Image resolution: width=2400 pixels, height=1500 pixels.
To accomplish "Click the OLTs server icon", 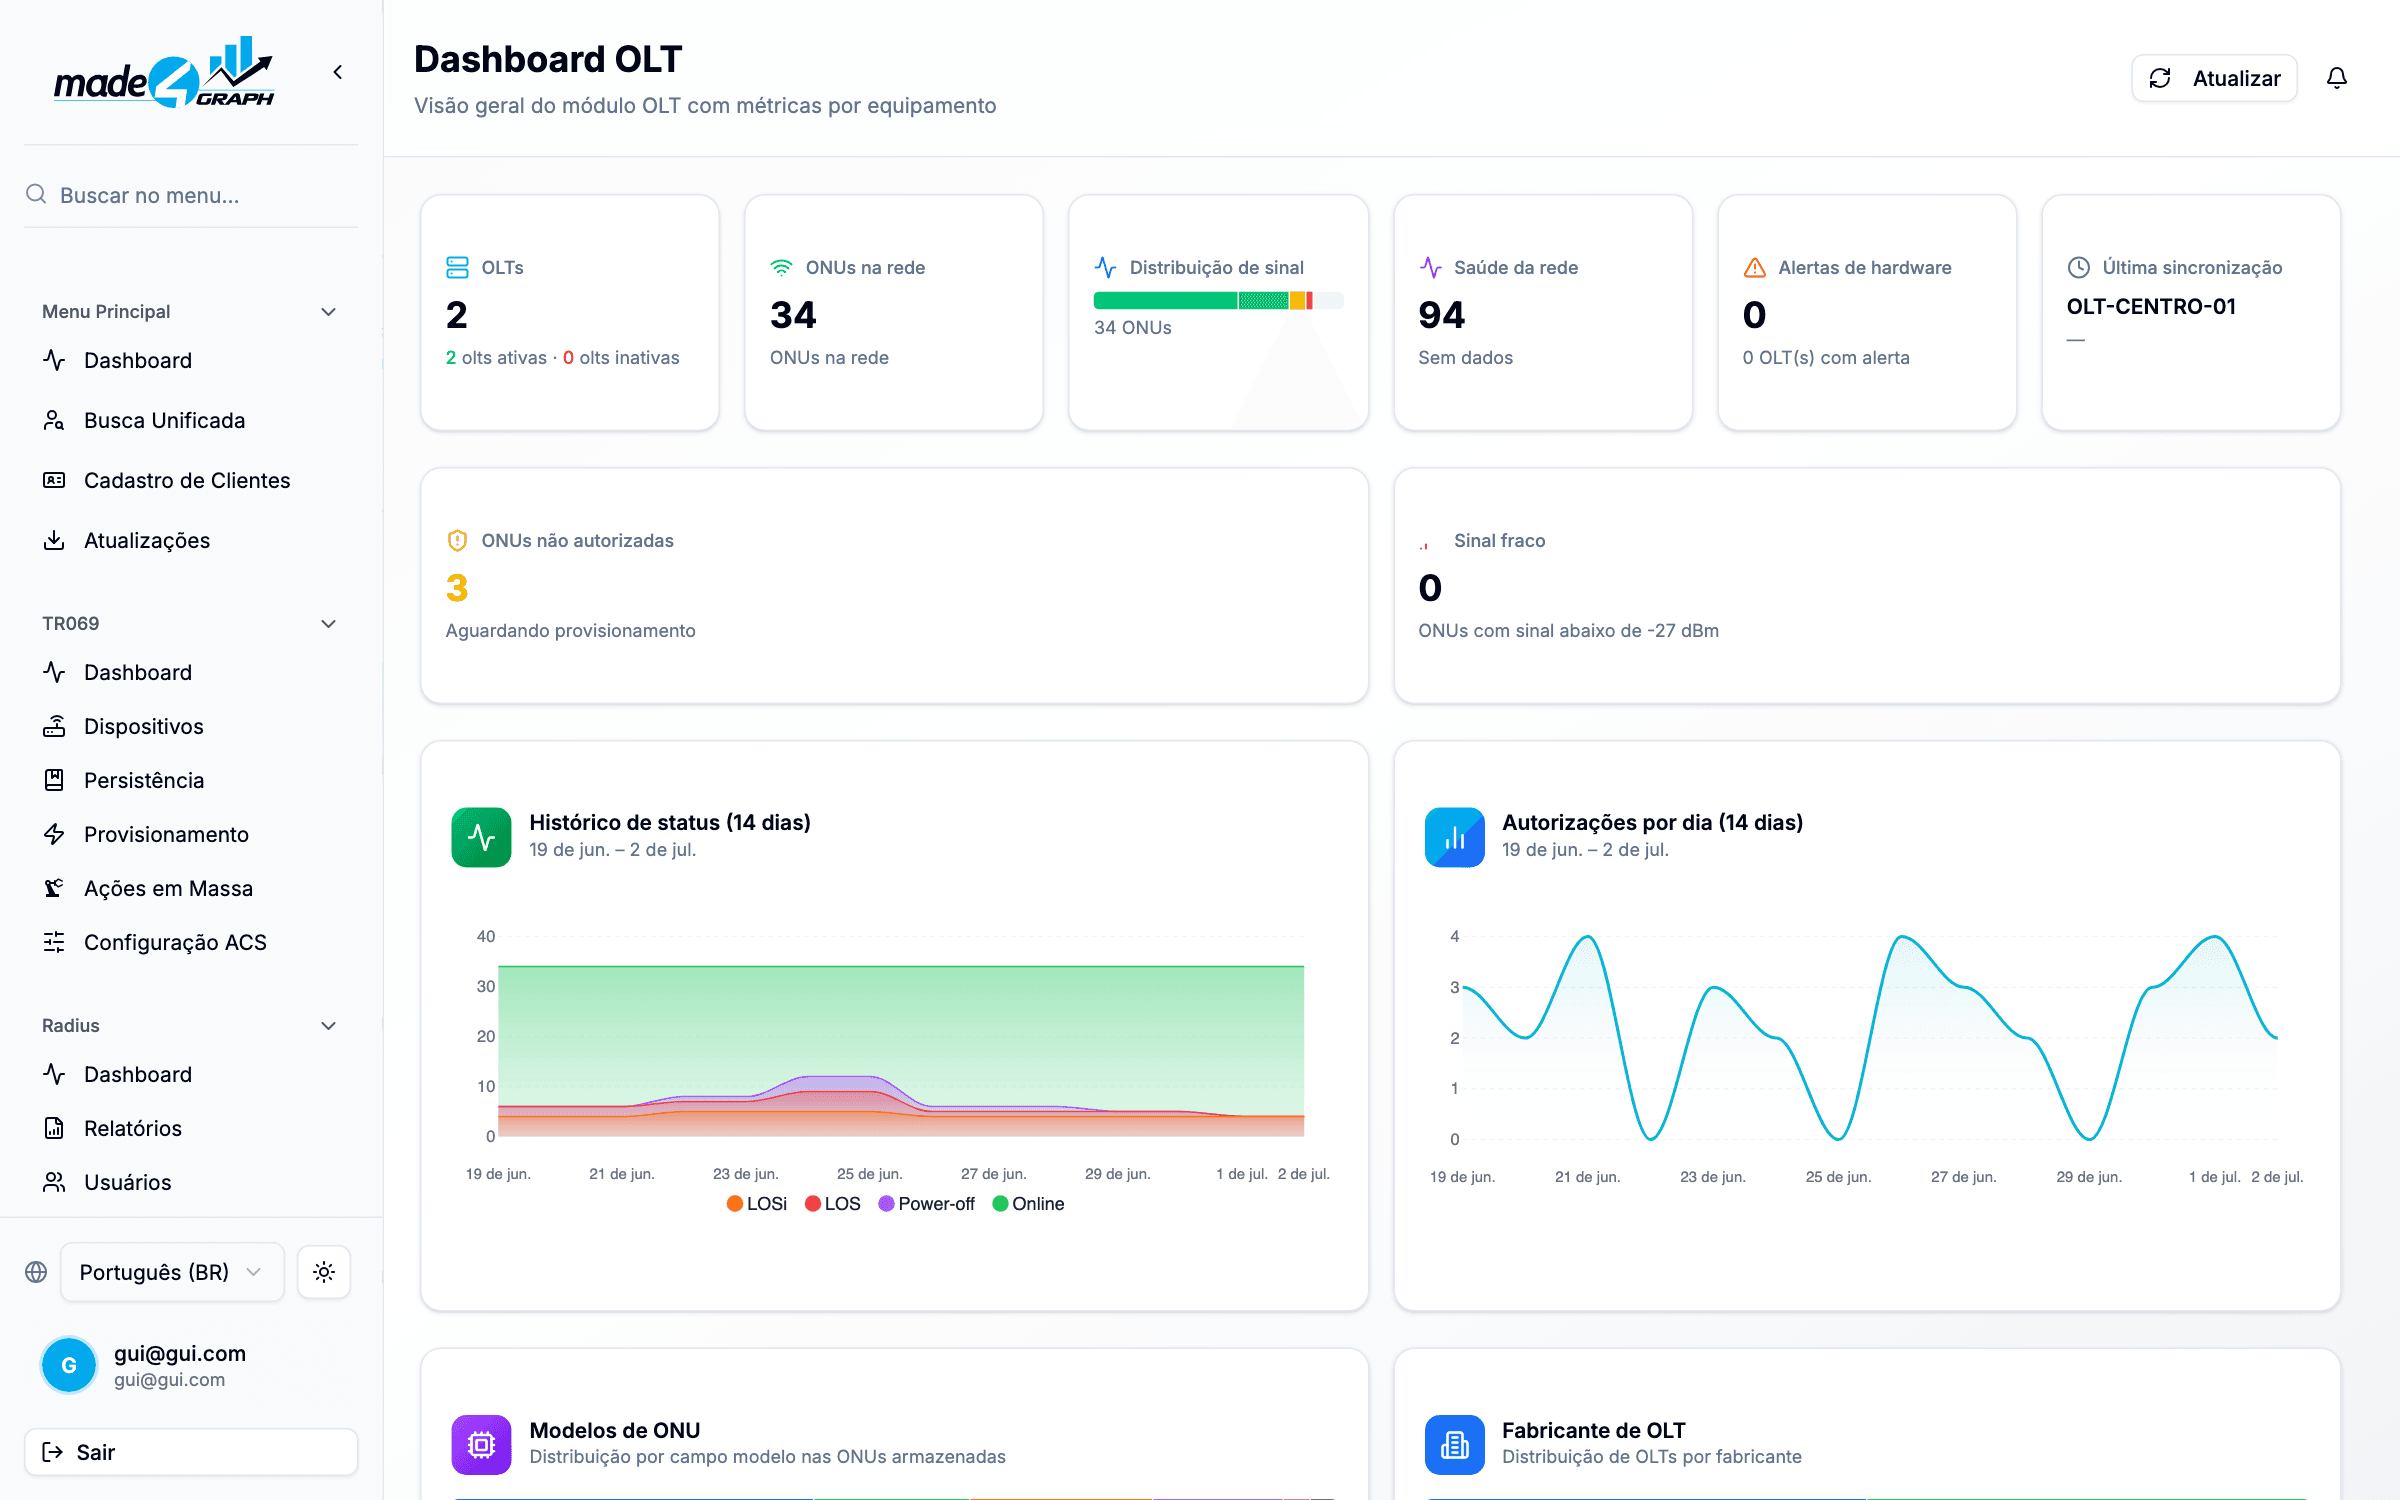I will [457, 267].
